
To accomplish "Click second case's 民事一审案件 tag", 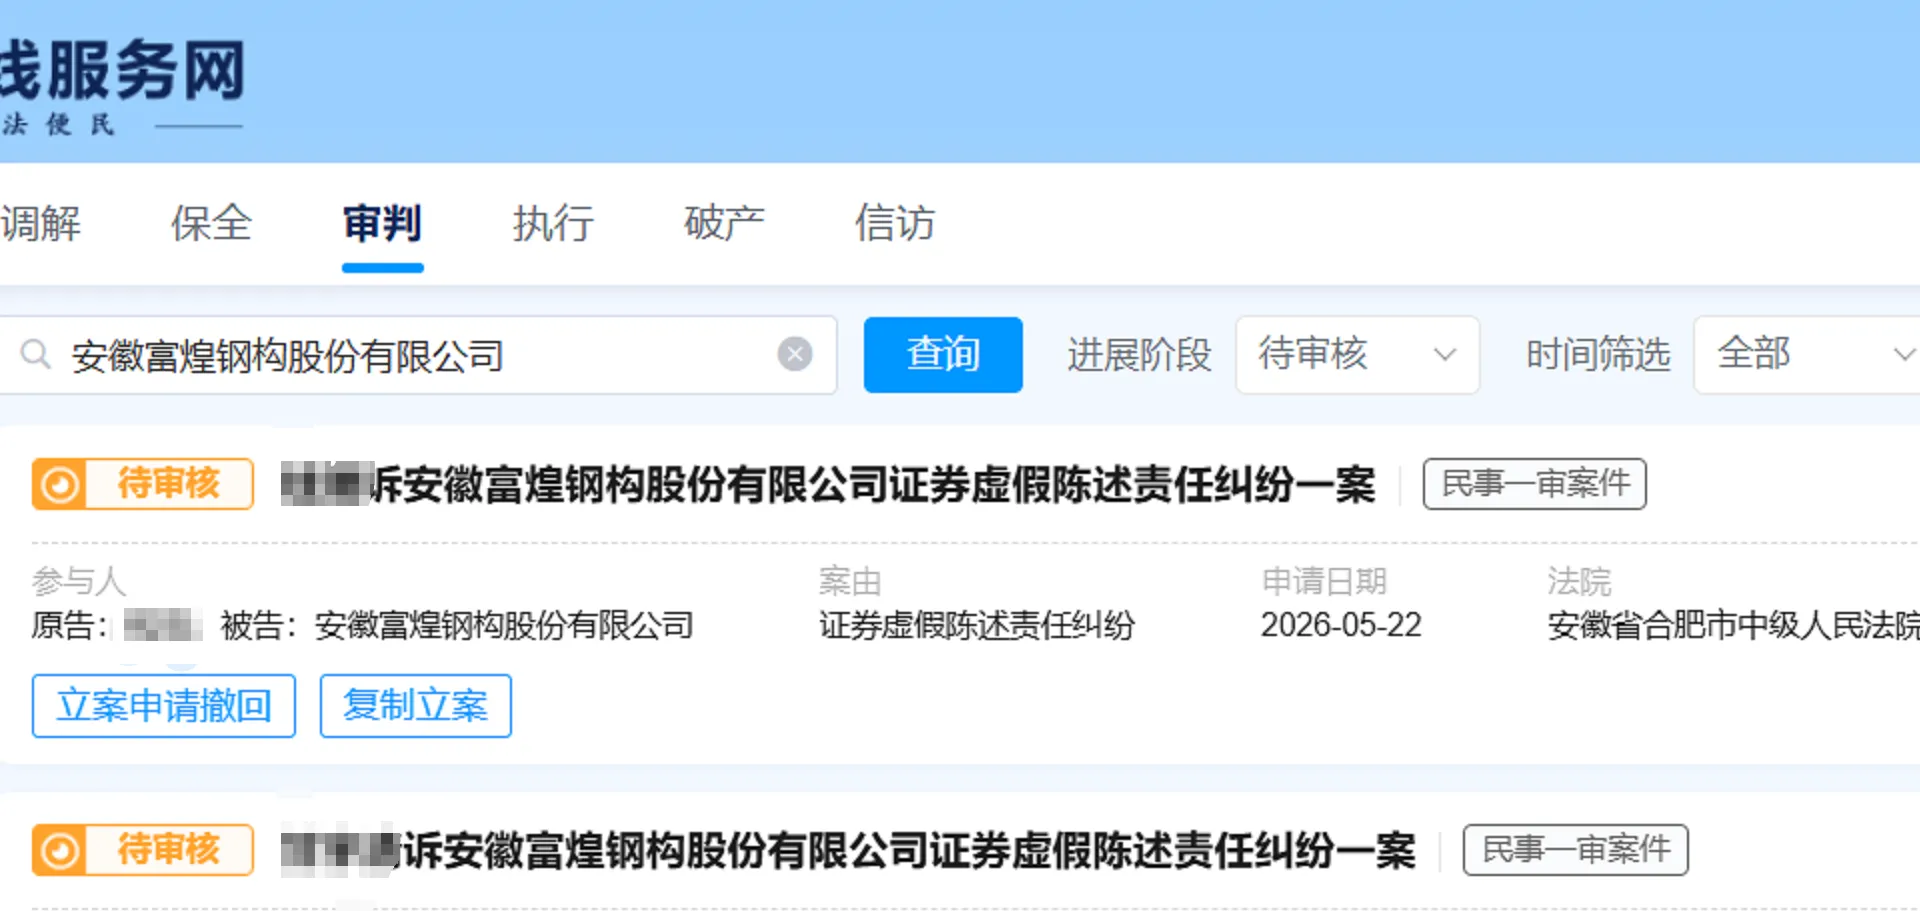I will tap(1575, 851).
